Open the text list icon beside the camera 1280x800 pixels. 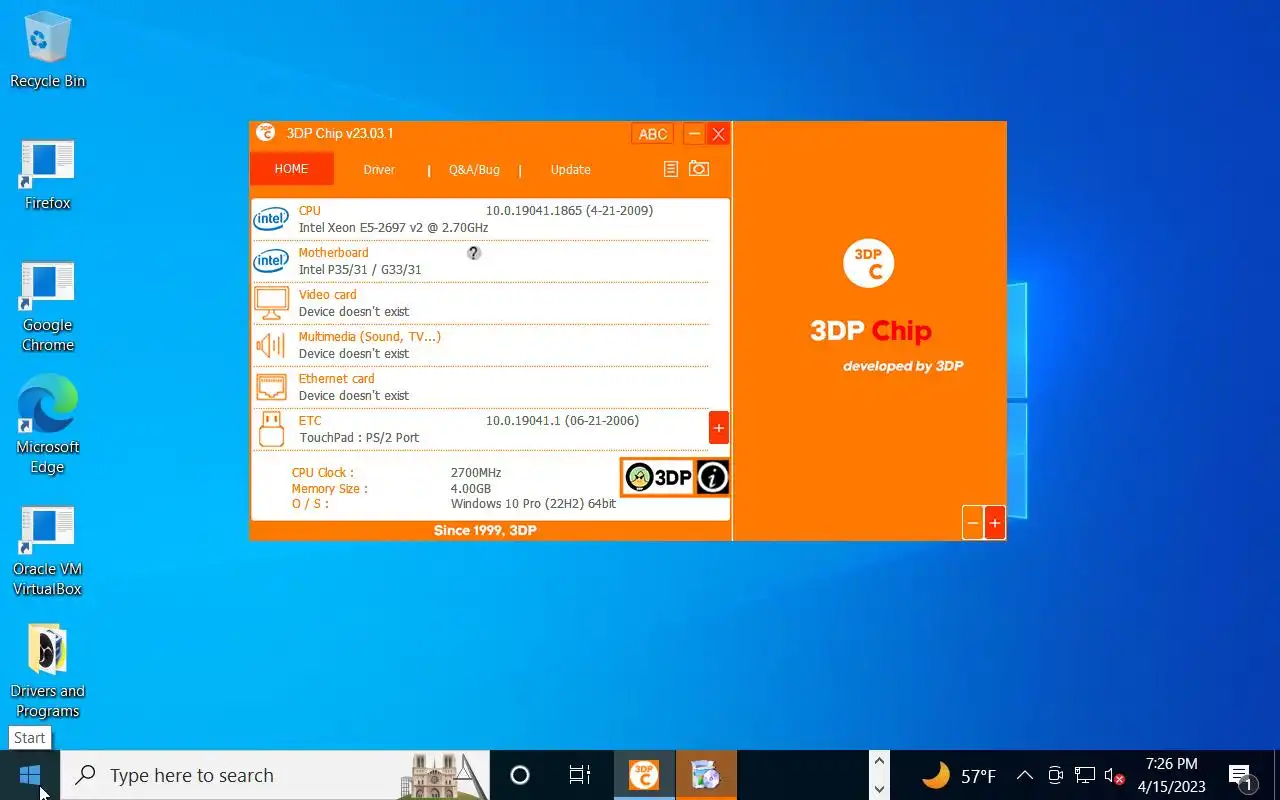pyautogui.click(x=671, y=169)
